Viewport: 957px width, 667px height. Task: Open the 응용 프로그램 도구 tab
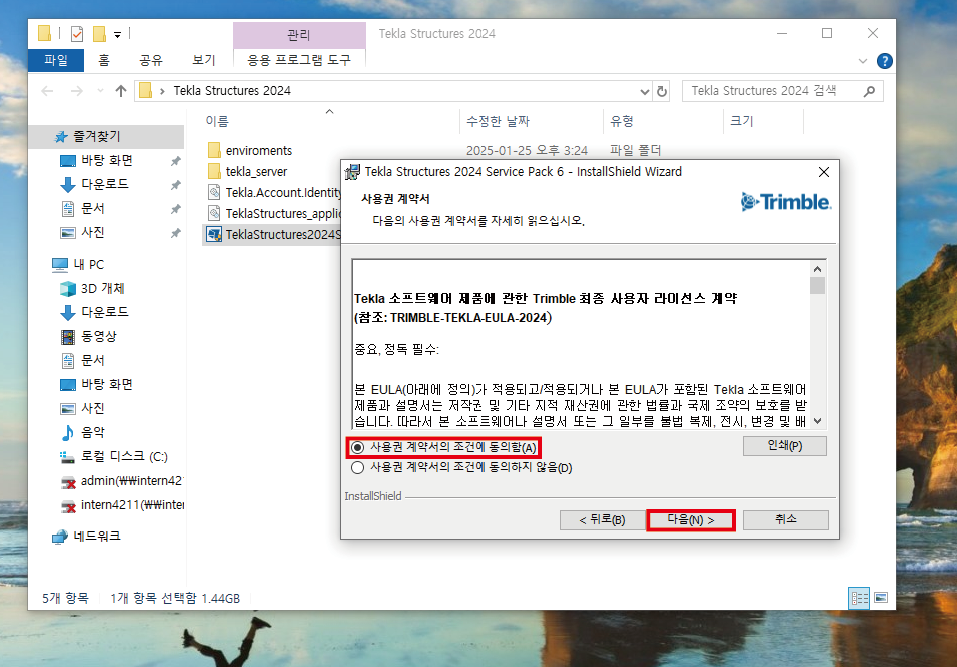(299, 60)
